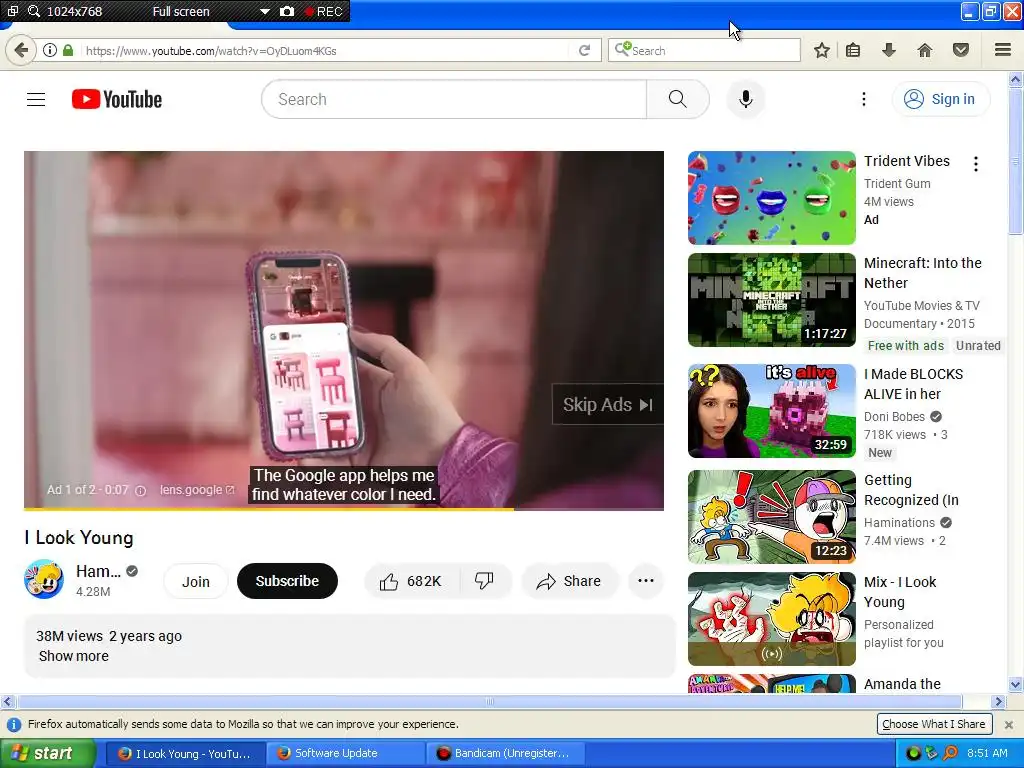Open more actions ellipsis under video
1024x768 pixels.
click(646, 581)
